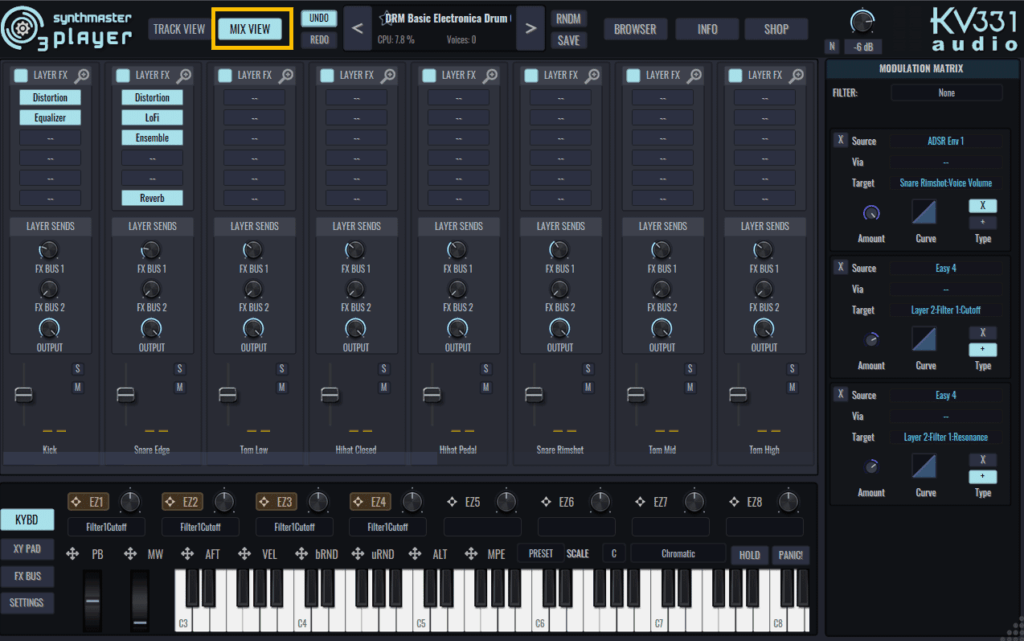Open the Kick layer FX magnifier icon

[82, 76]
